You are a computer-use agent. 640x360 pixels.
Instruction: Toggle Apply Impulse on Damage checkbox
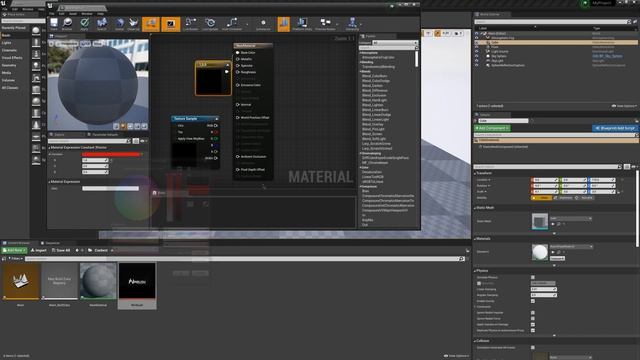(x=533, y=324)
